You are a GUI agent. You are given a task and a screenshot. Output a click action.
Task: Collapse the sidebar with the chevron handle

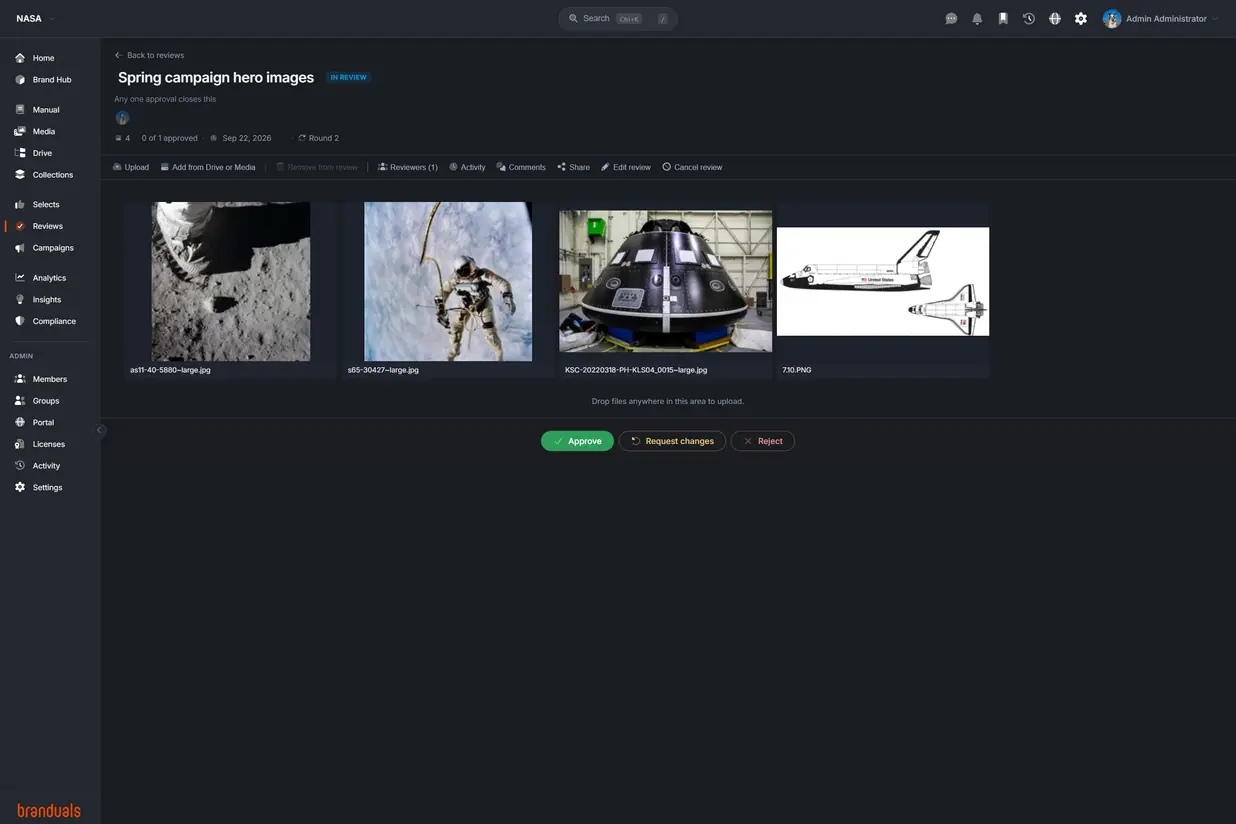(x=100, y=430)
